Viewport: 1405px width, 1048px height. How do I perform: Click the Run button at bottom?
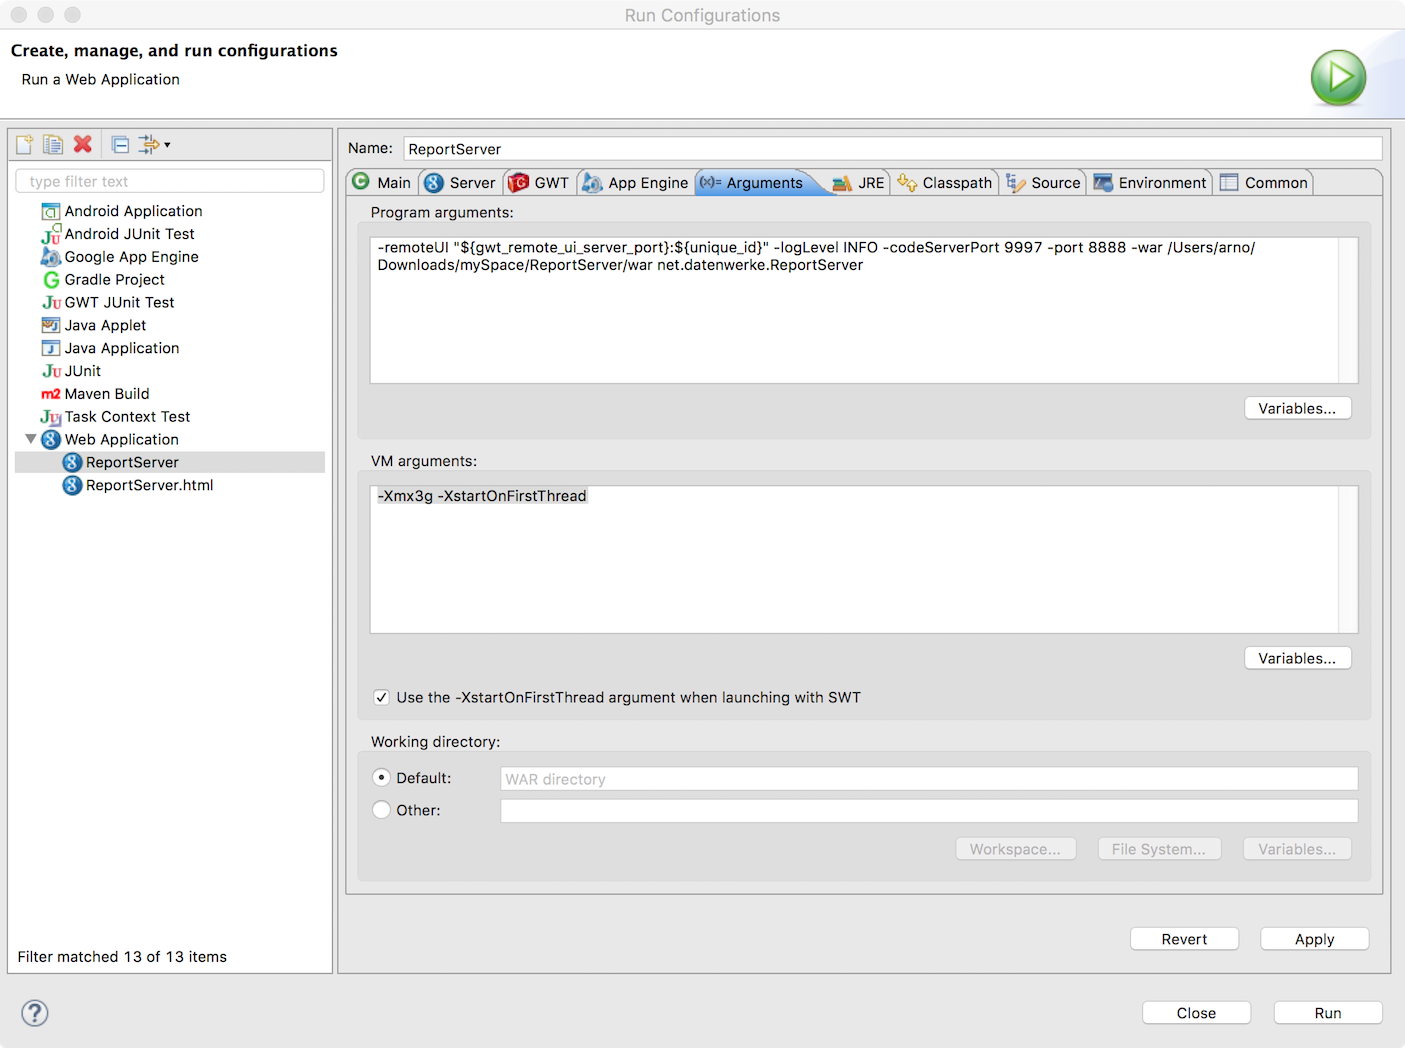[x=1328, y=1013]
